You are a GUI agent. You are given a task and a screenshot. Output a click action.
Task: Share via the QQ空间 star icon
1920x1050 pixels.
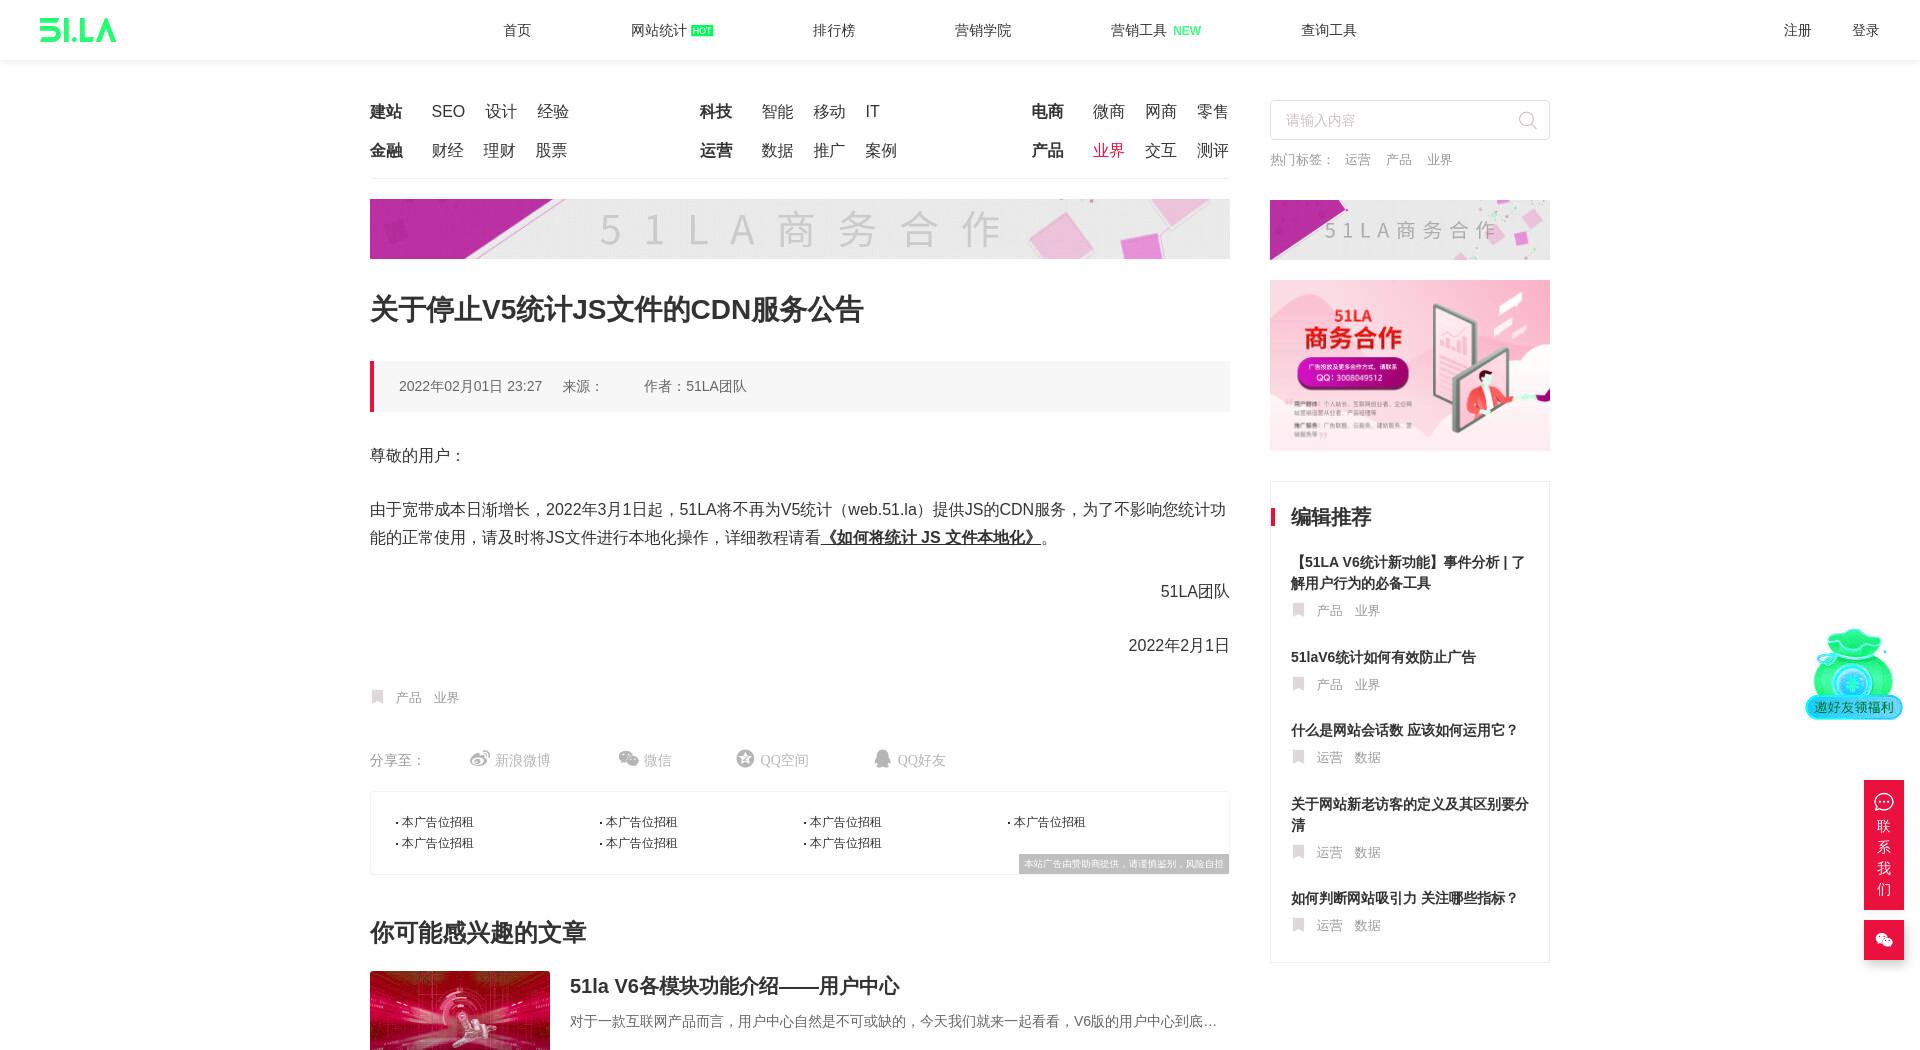[745, 759]
